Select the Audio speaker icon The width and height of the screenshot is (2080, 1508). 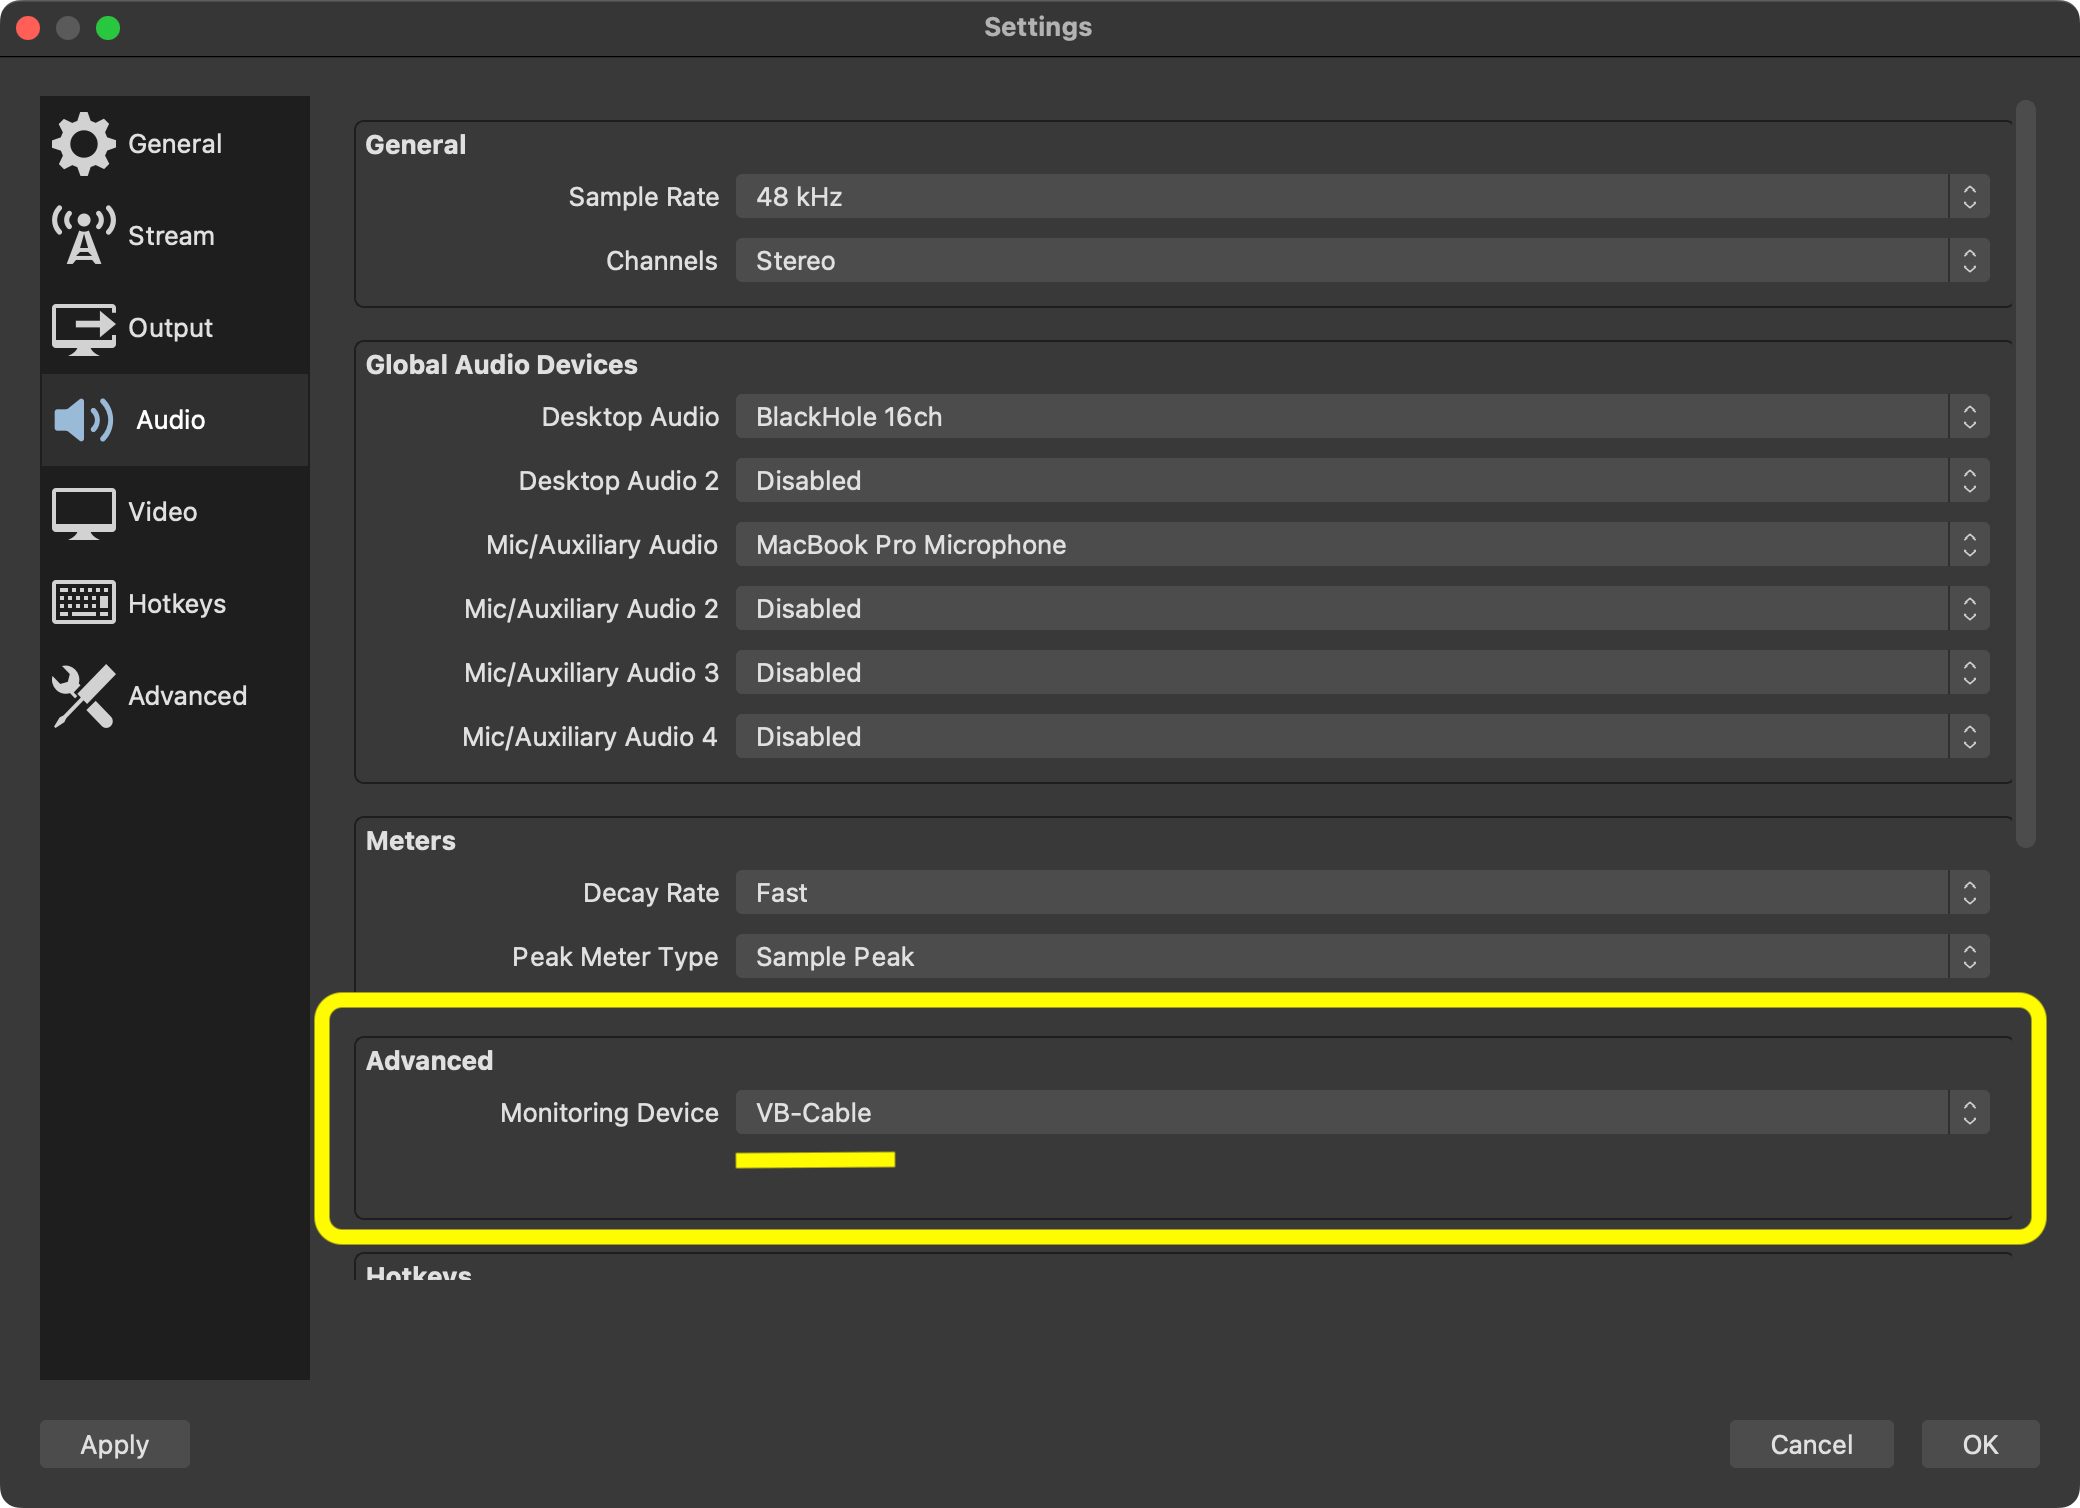[84, 419]
